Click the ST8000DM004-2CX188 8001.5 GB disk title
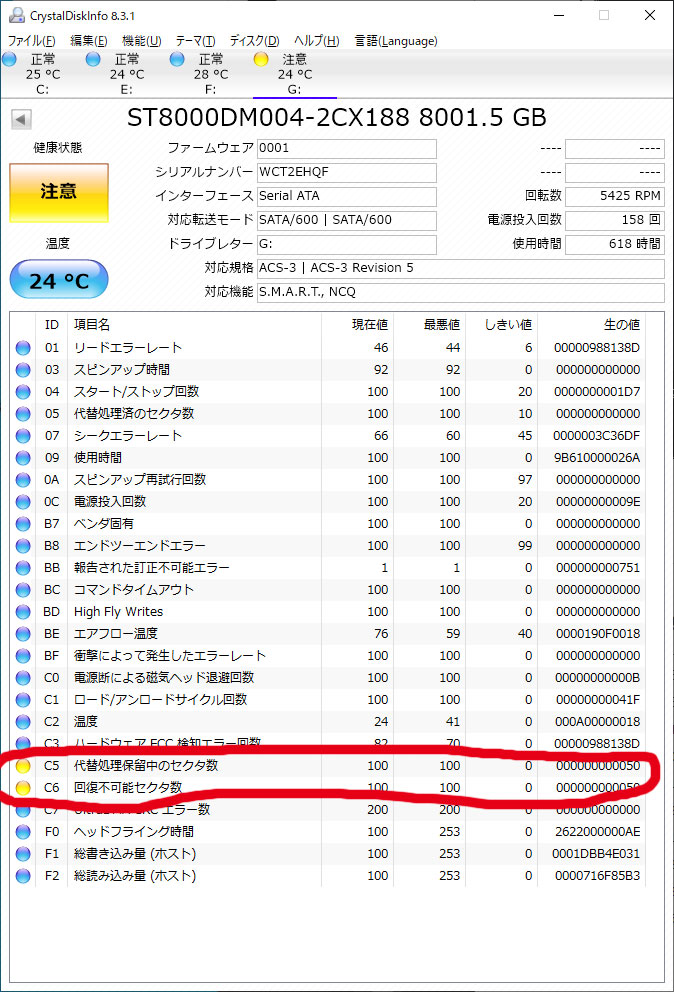Screen dimensions: 674x992 [x=337, y=118]
